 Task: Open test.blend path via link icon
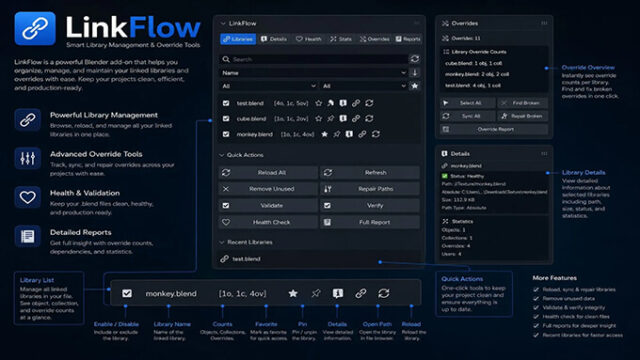356,103
